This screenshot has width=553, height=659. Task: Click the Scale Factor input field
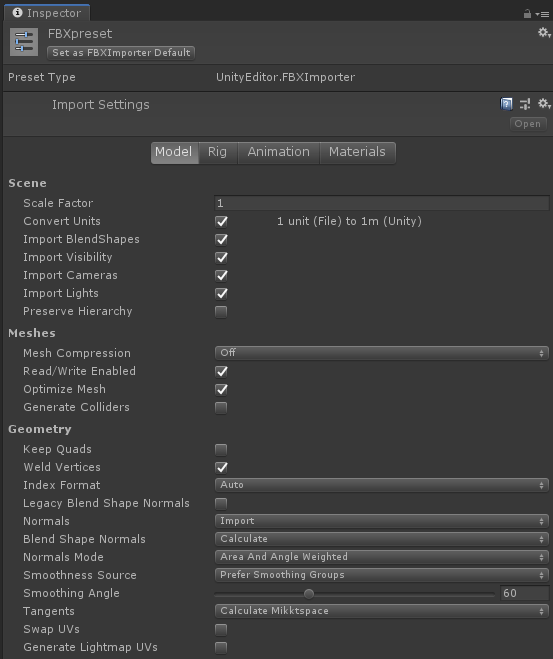click(382, 203)
